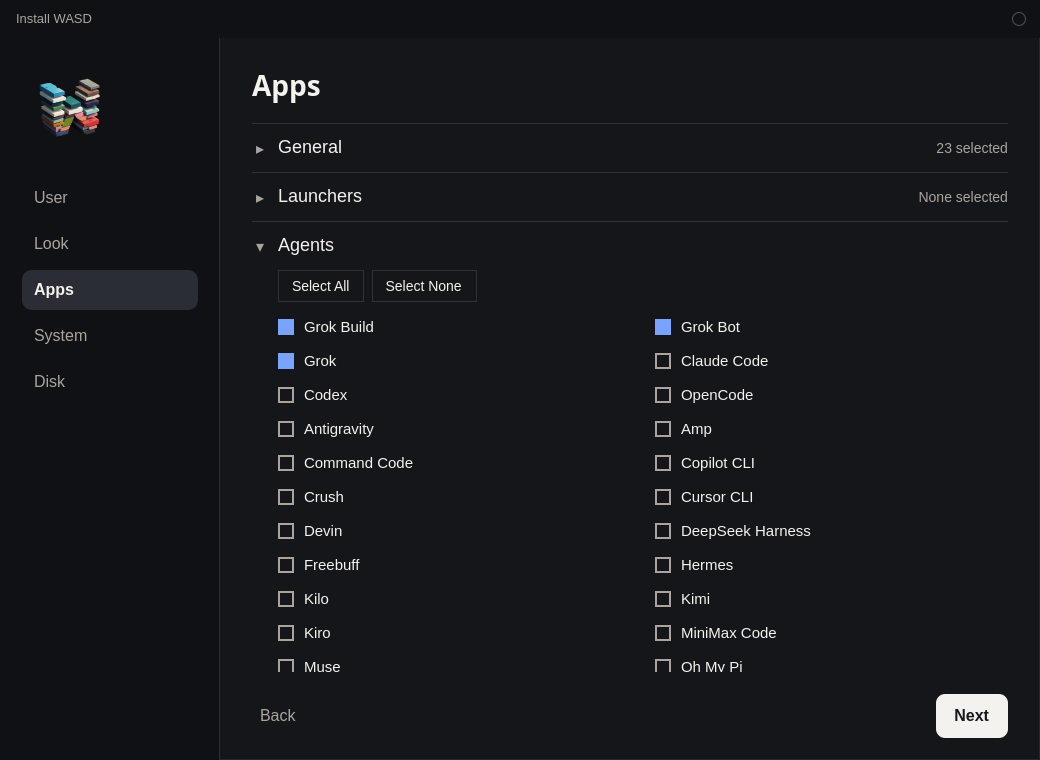Image resolution: width=1040 pixels, height=760 pixels.
Task: Select the Cursor CLI checkbox
Action: pyautogui.click(x=663, y=497)
